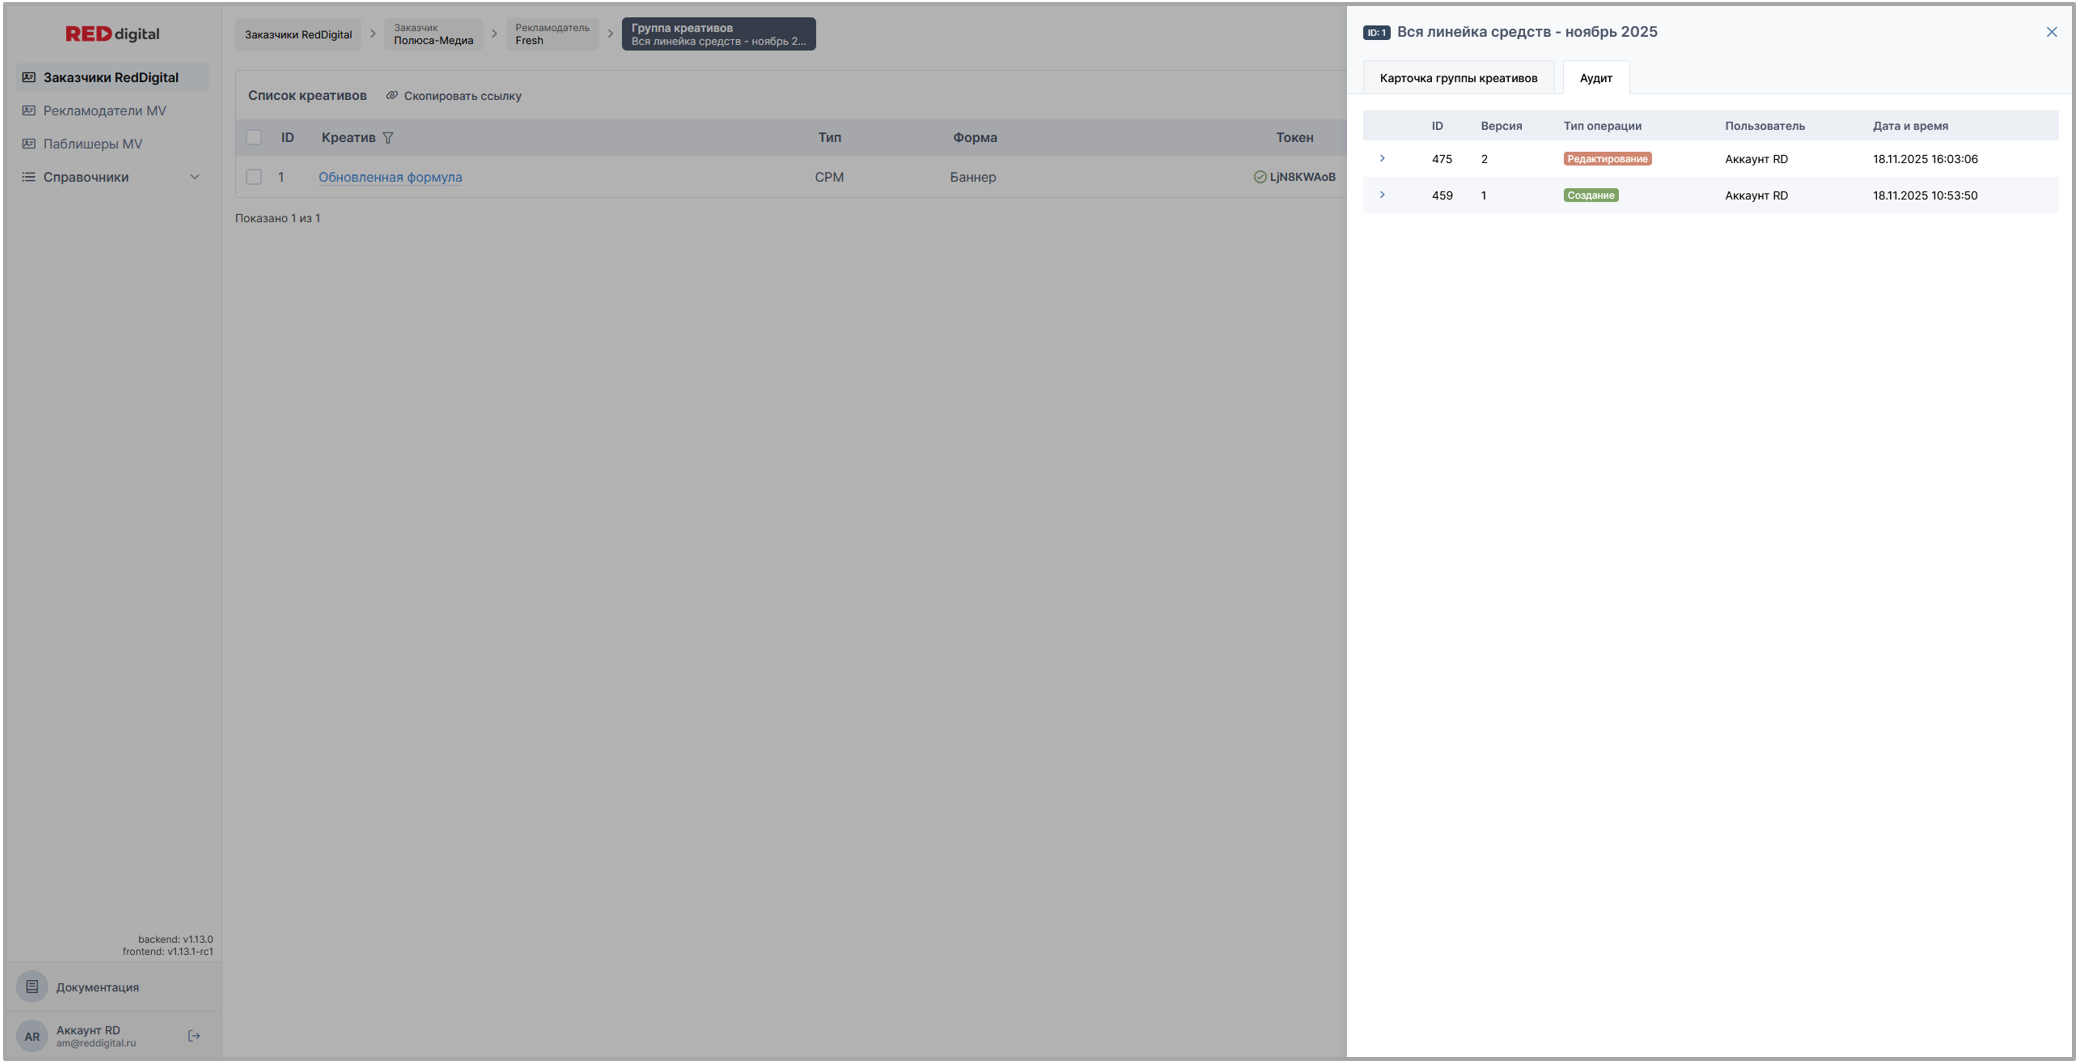Click the Заказчик Полюса-Медиа breadcrumb
This screenshot has width=2080, height=1063.
(x=433, y=35)
